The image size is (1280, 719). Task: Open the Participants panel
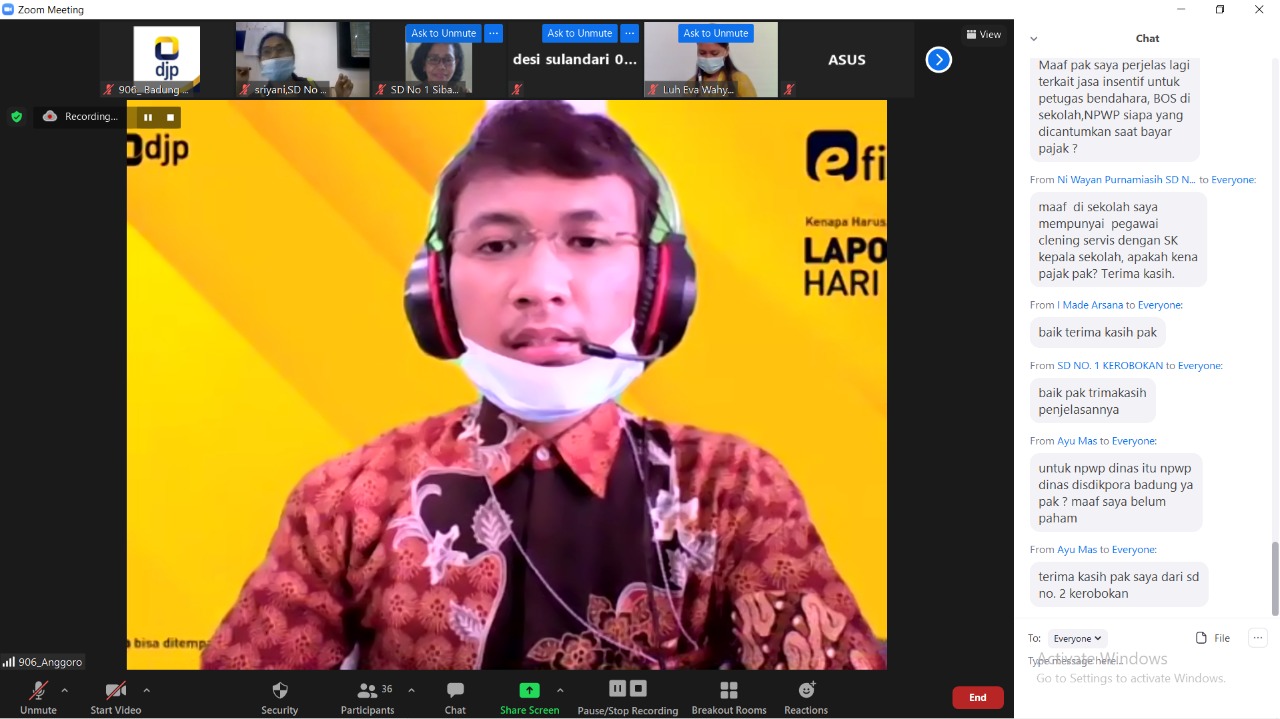(x=367, y=691)
